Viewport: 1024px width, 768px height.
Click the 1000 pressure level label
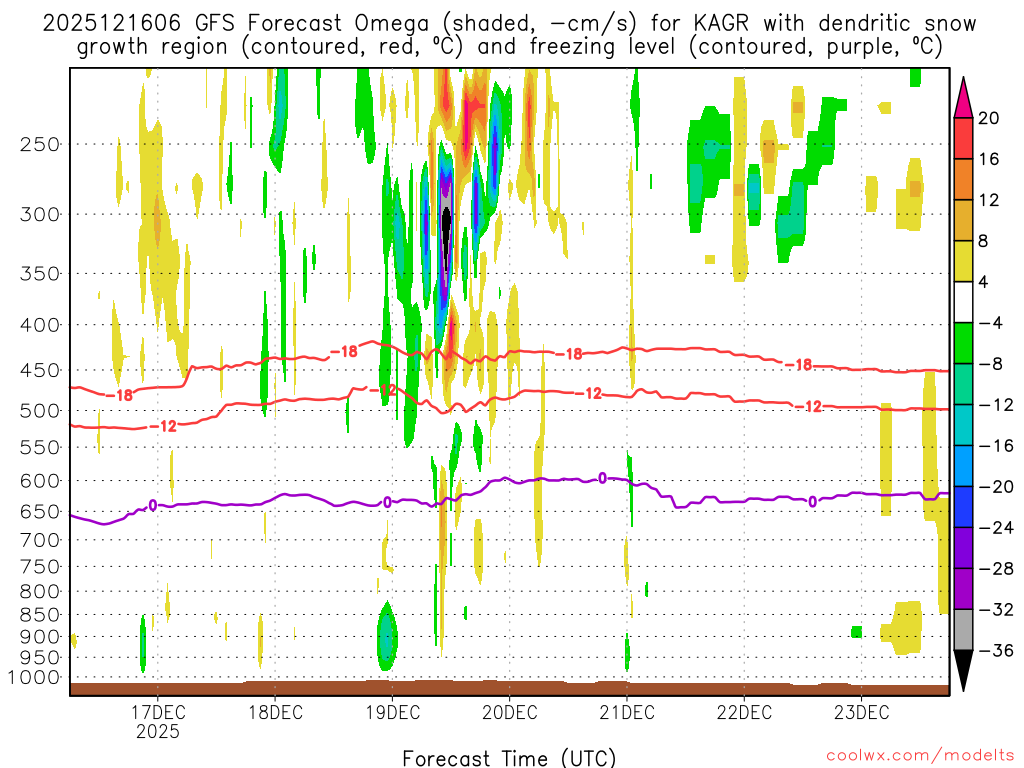coord(34,678)
